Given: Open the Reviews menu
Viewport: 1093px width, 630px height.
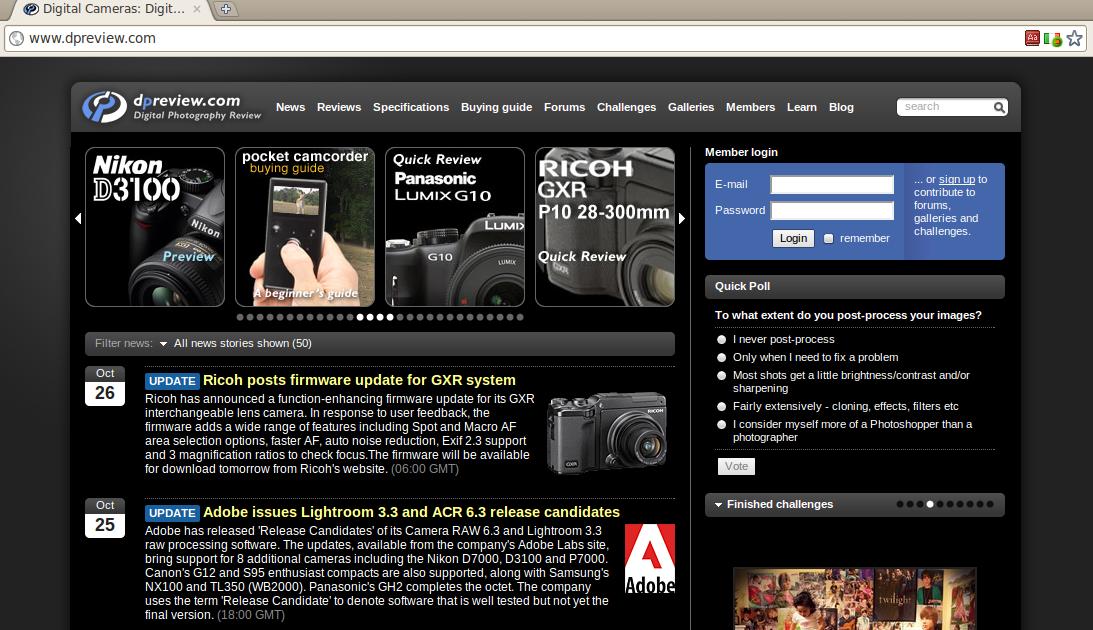Looking at the screenshot, I should coord(339,107).
